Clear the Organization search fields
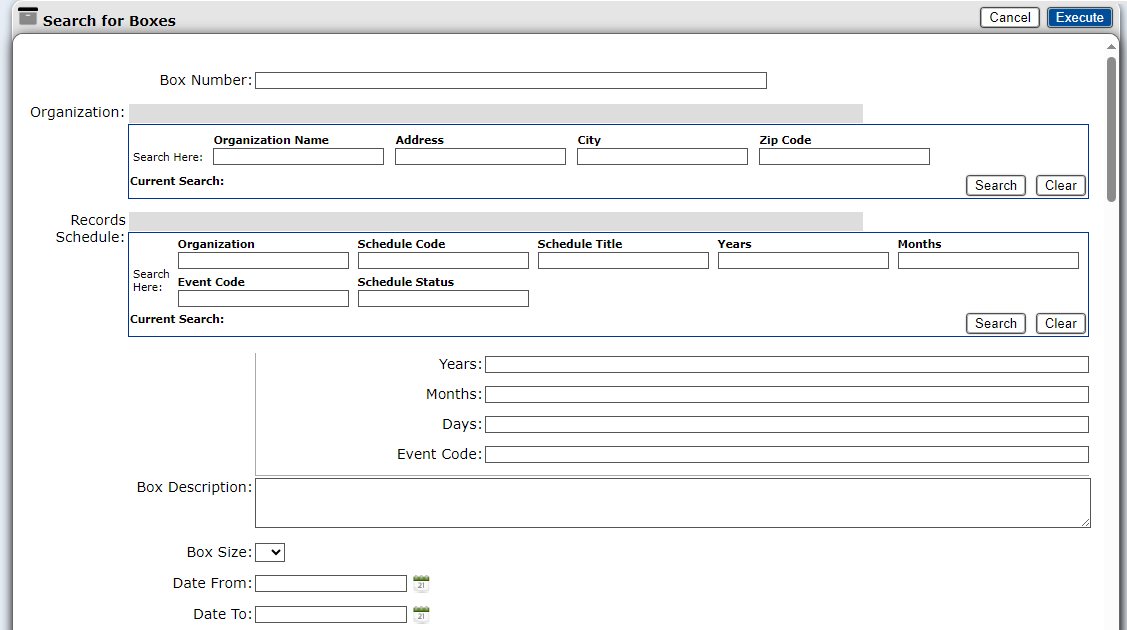 point(1060,185)
